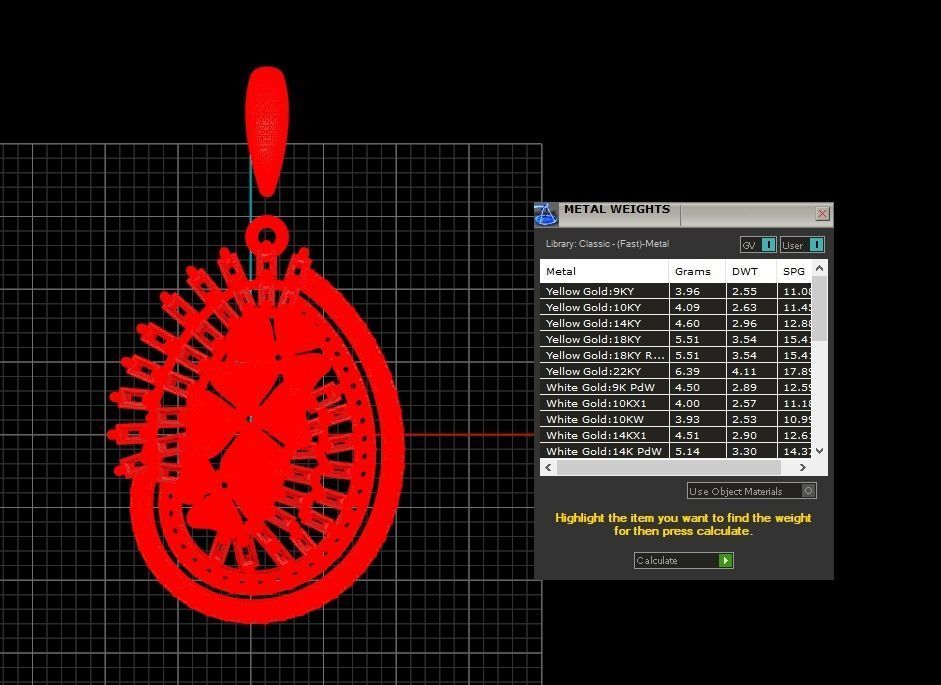
Task: Click the 6.39 grams value
Action: 687,371
